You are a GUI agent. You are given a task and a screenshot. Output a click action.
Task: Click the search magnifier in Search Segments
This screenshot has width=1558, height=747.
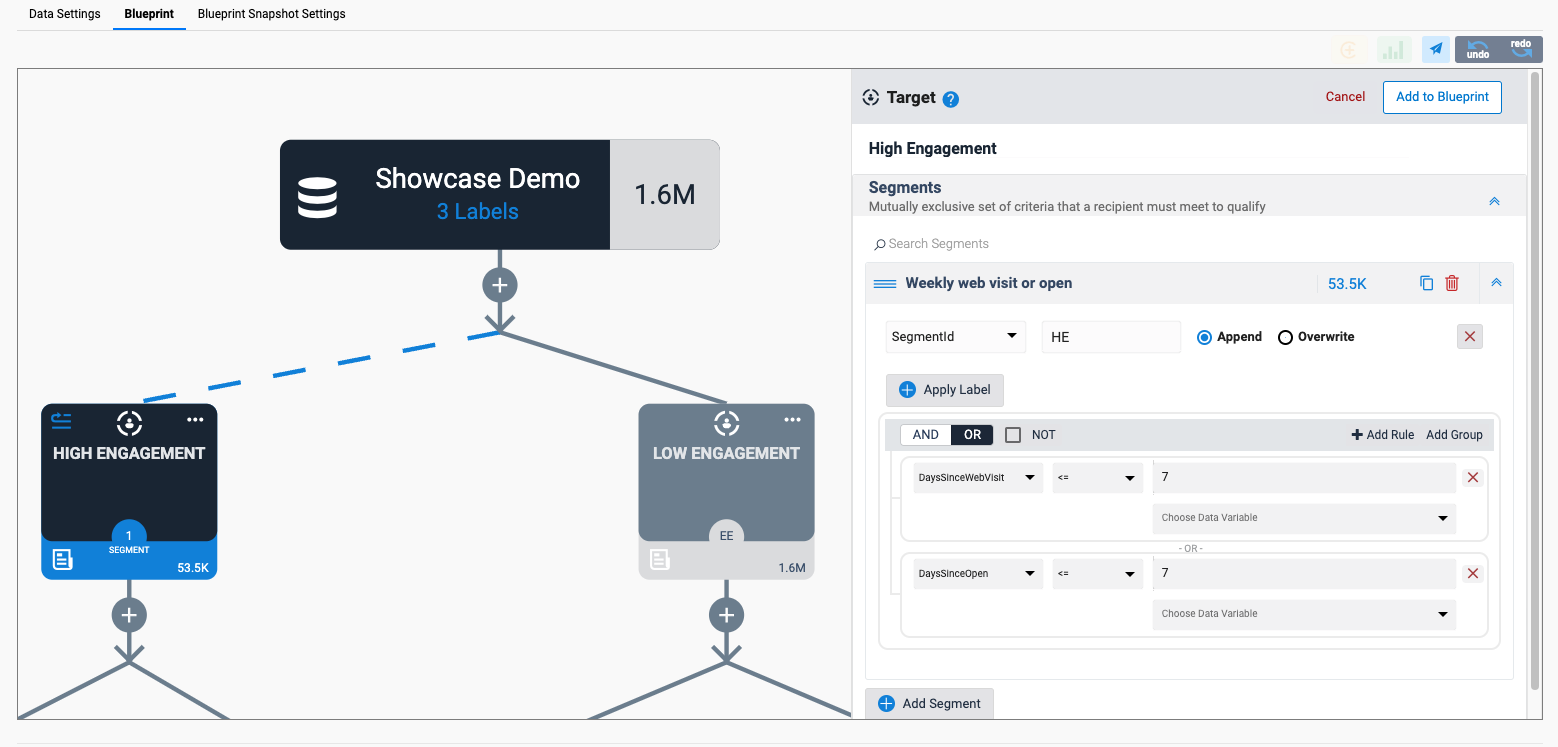click(x=880, y=244)
